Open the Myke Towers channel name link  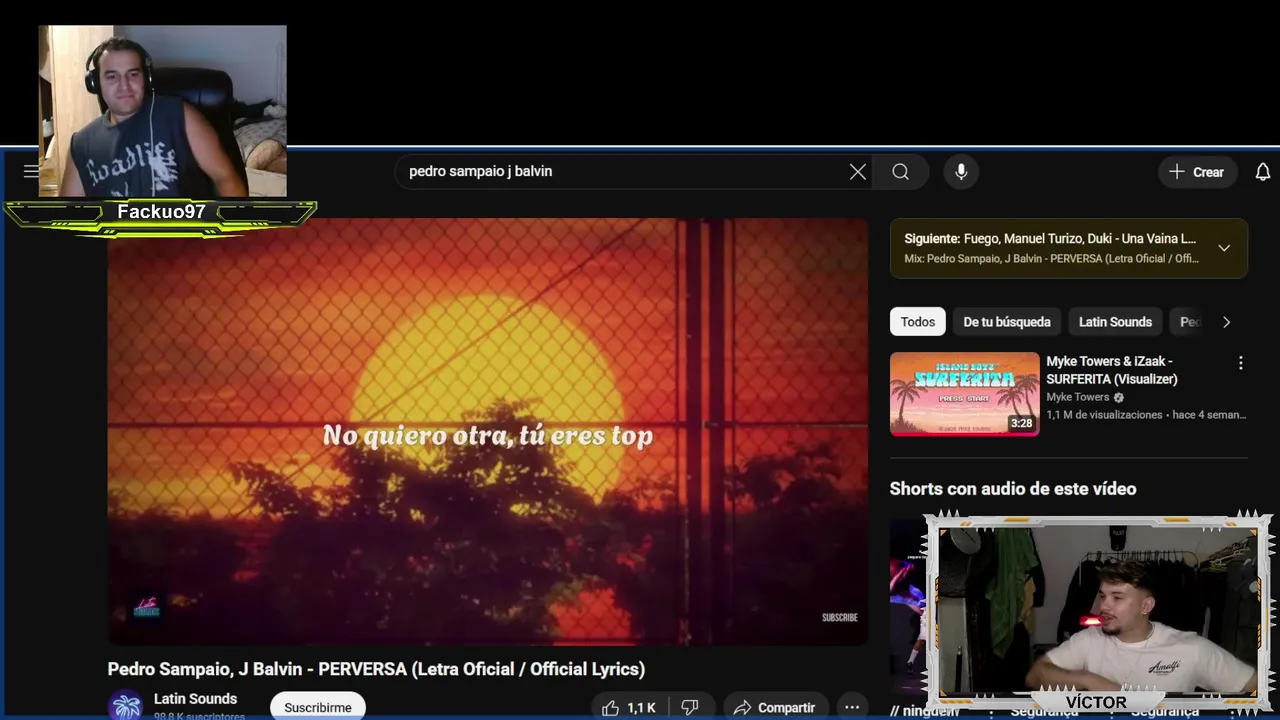(x=1078, y=397)
